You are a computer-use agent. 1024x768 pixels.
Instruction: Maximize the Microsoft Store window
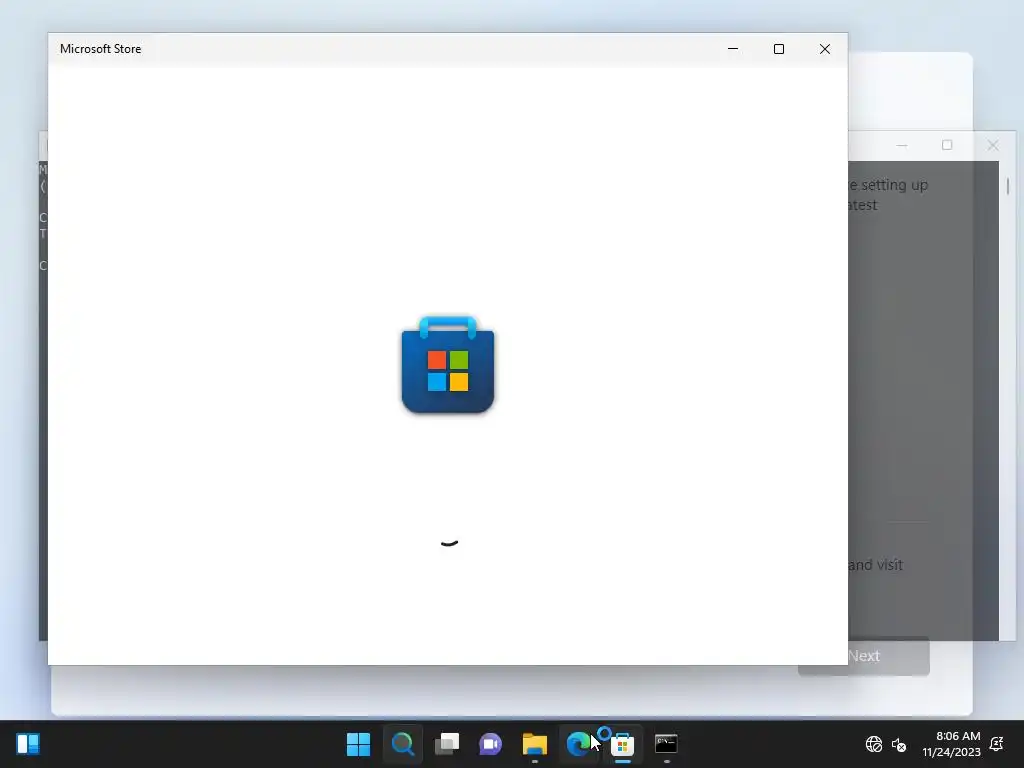pos(778,49)
